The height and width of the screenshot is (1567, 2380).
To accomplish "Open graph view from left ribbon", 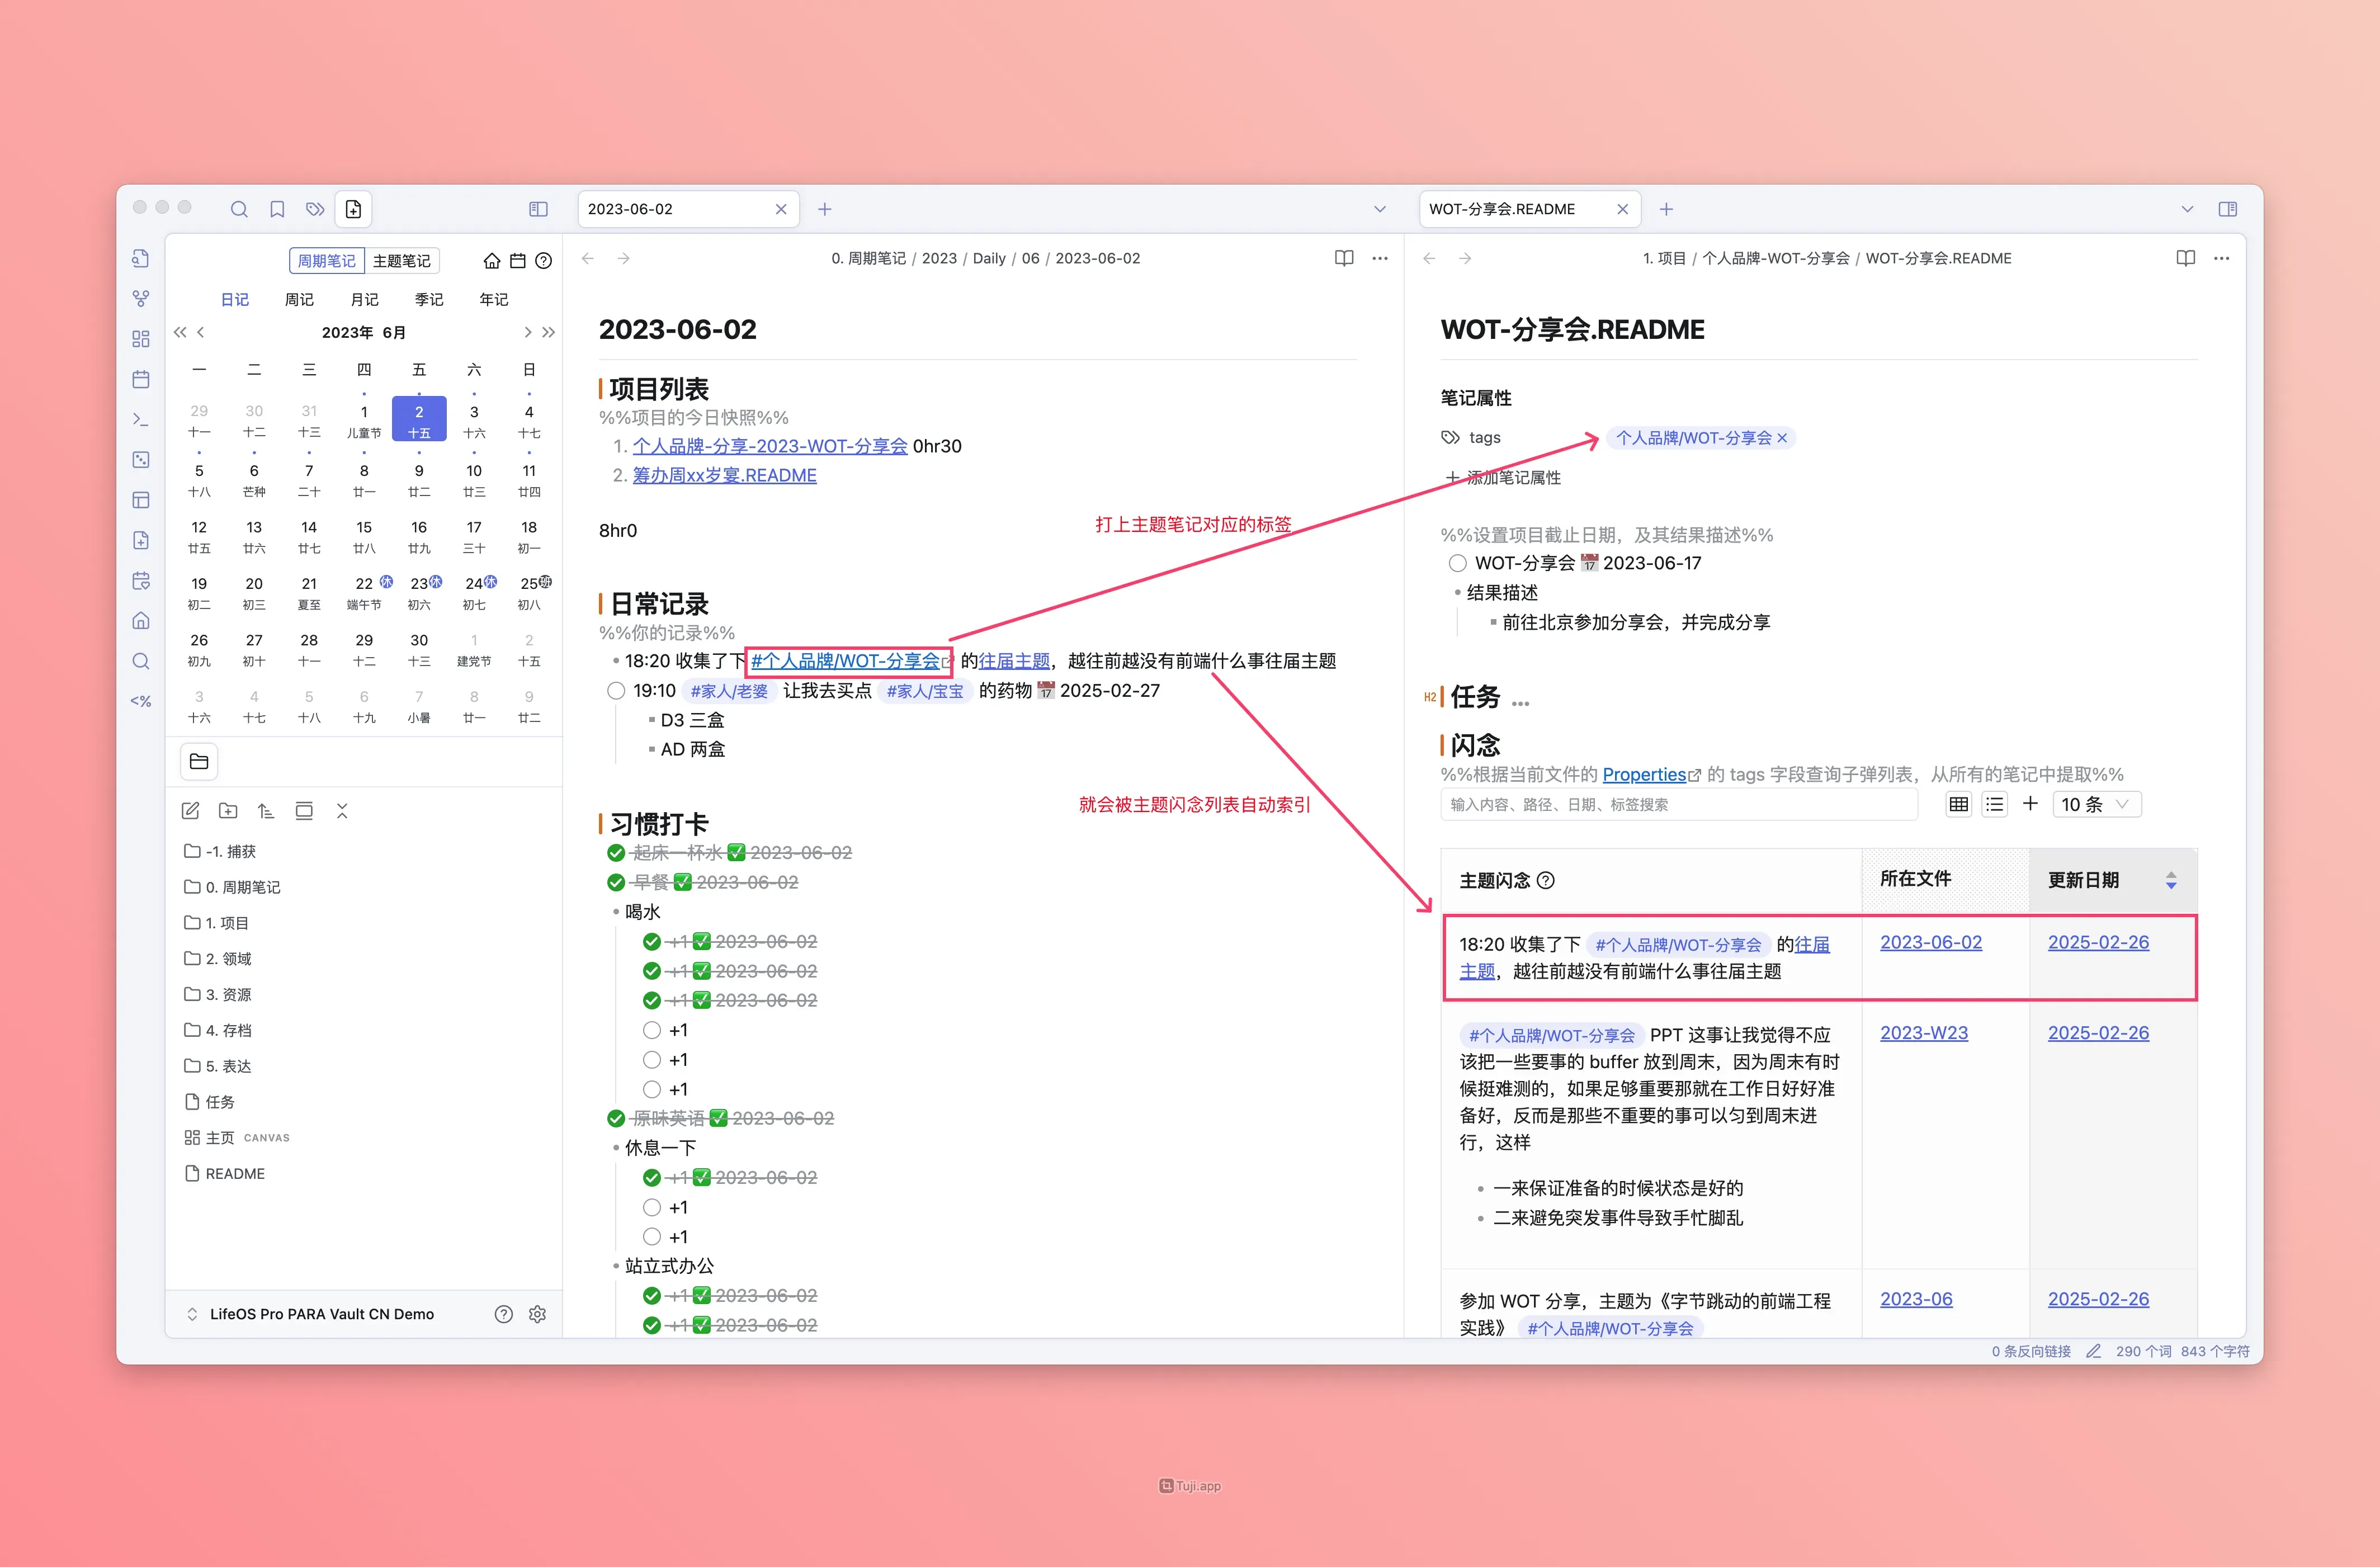I will [141, 298].
